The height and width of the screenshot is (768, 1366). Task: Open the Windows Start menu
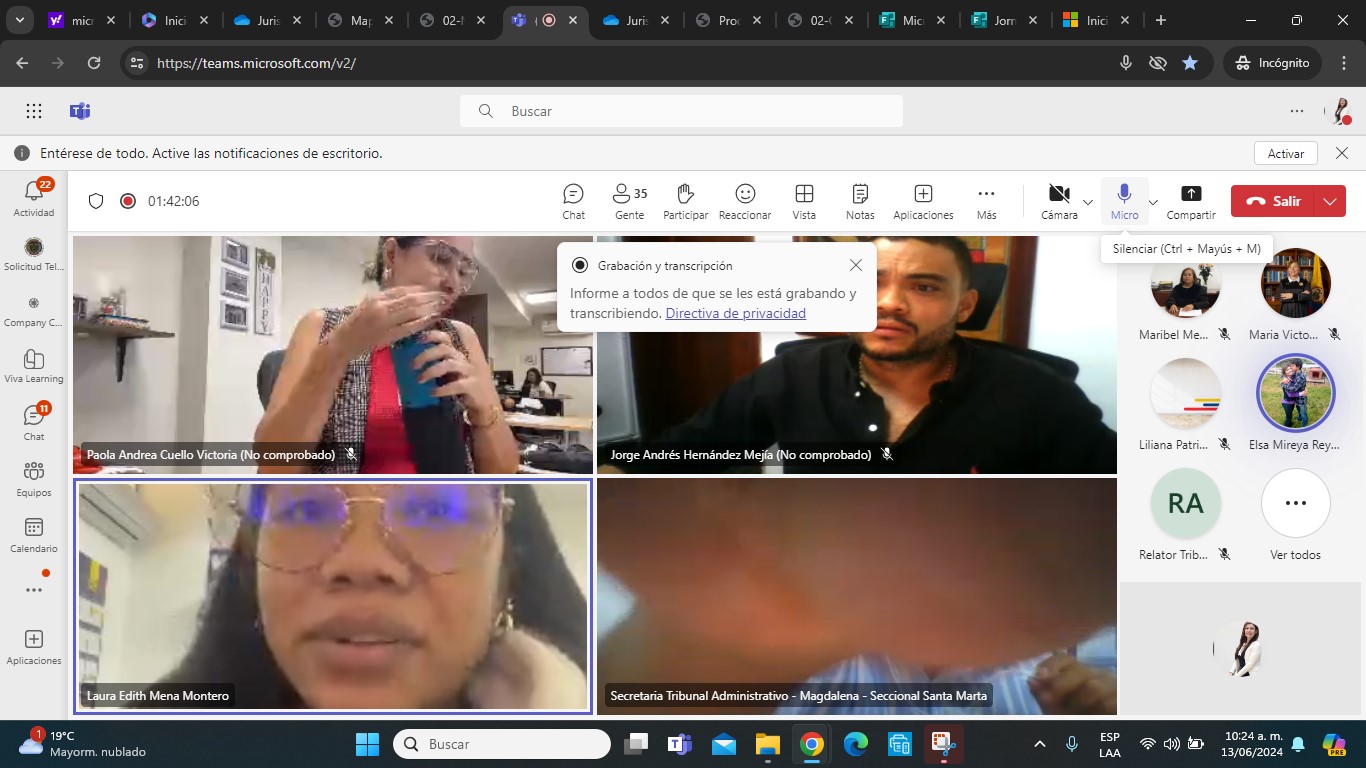coord(368,744)
